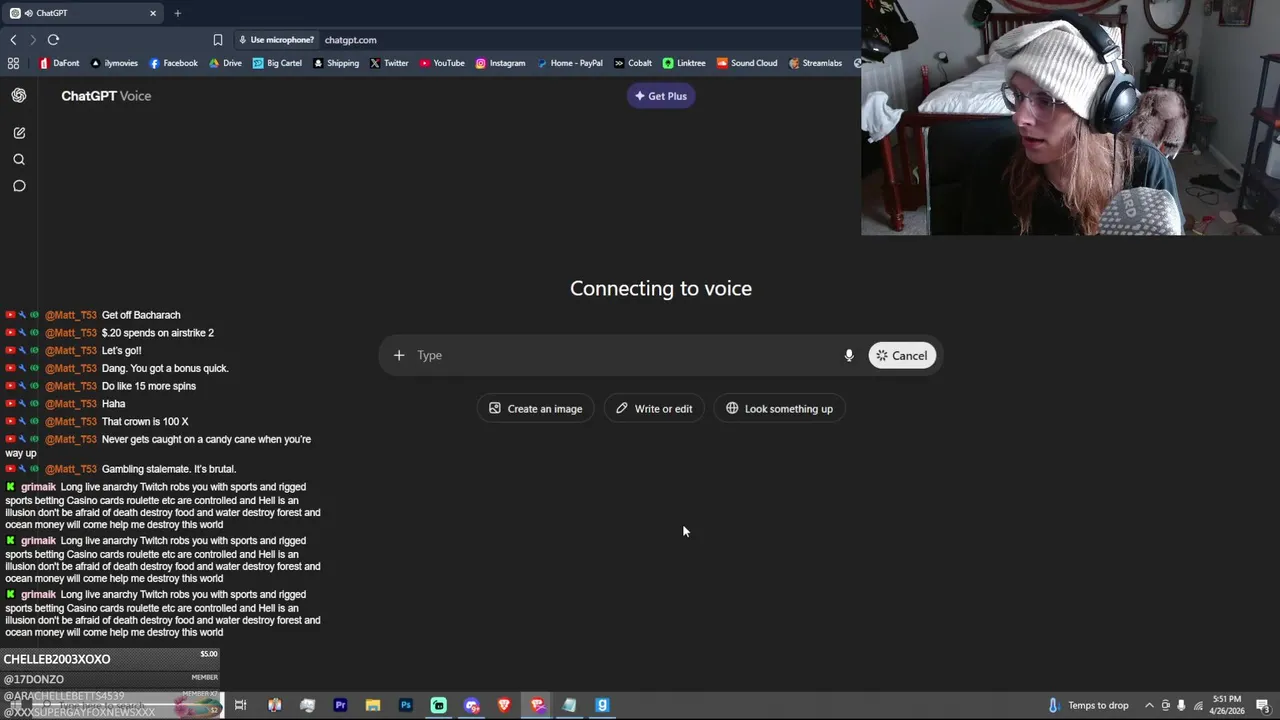
Task: Choose Write or edit suggestion
Action: (x=654, y=408)
